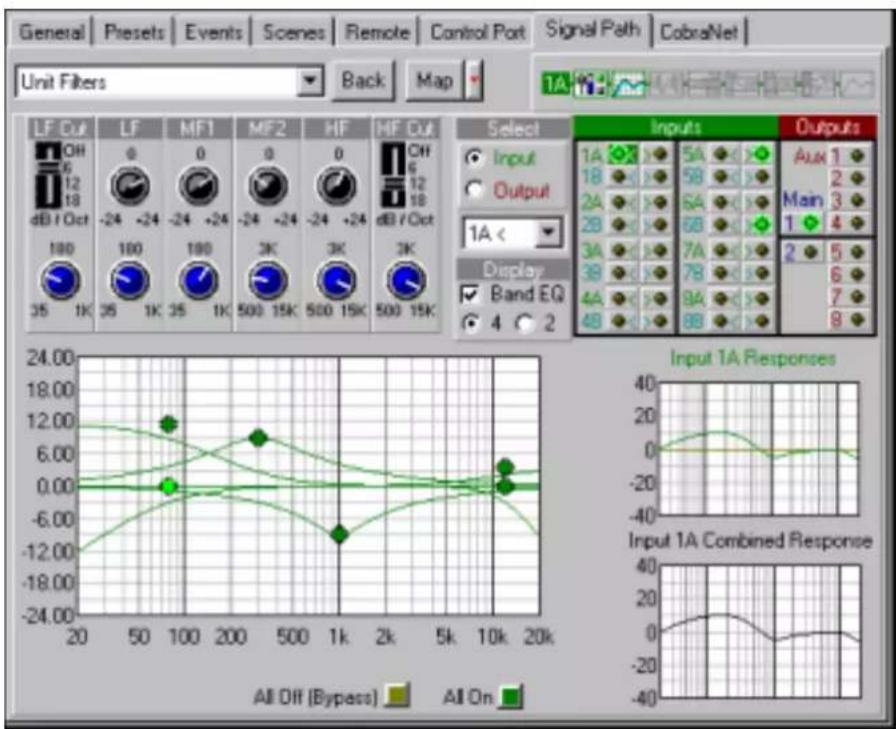Click the Back button

click(x=363, y=81)
